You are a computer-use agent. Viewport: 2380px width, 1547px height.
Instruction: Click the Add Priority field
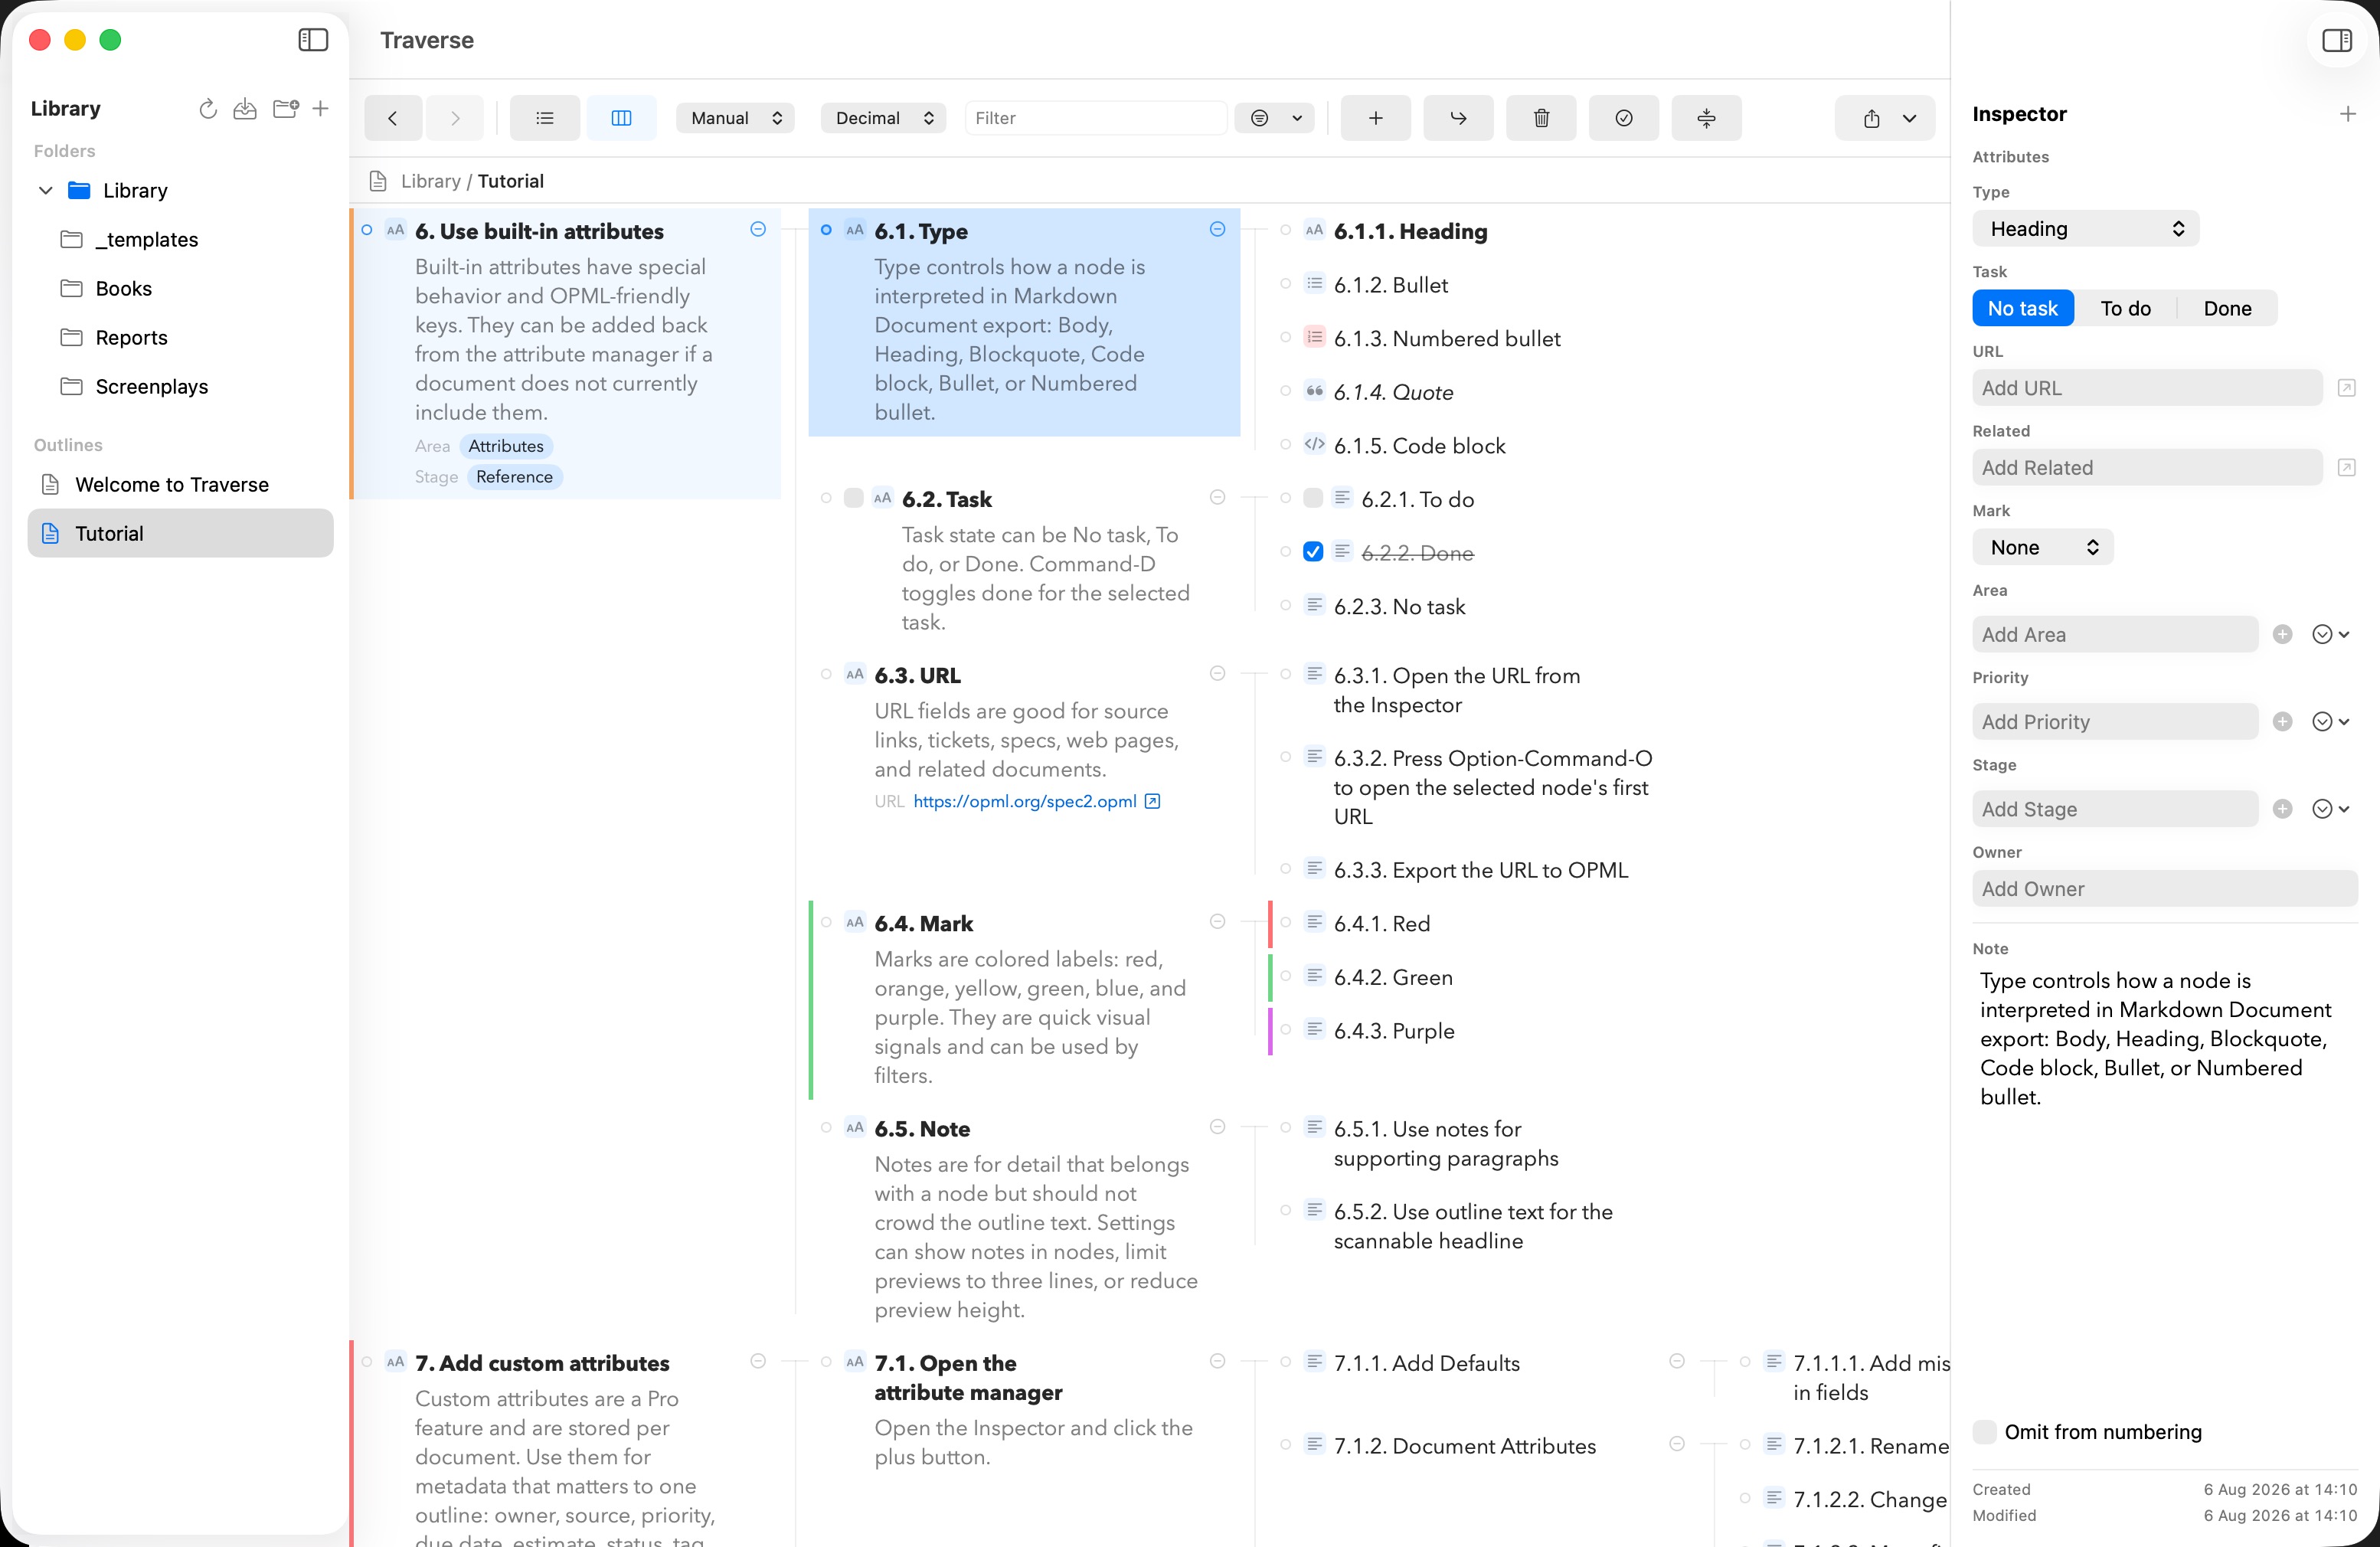[x=2115, y=722]
